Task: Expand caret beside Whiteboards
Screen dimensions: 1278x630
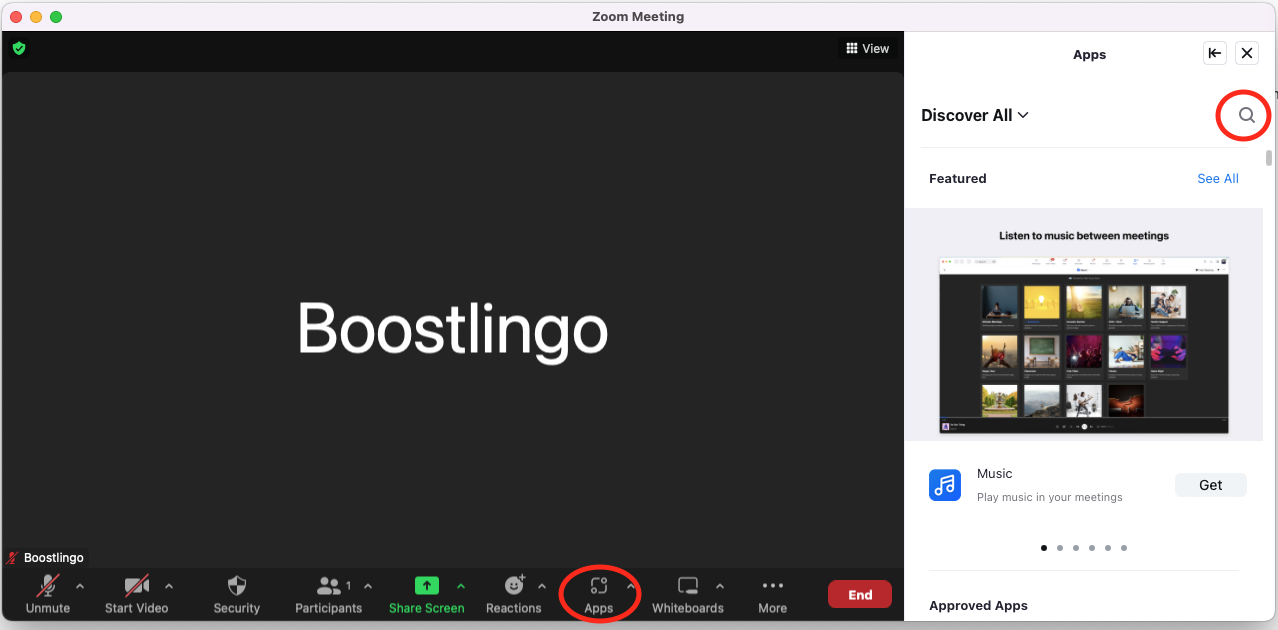Action: point(720,586)
